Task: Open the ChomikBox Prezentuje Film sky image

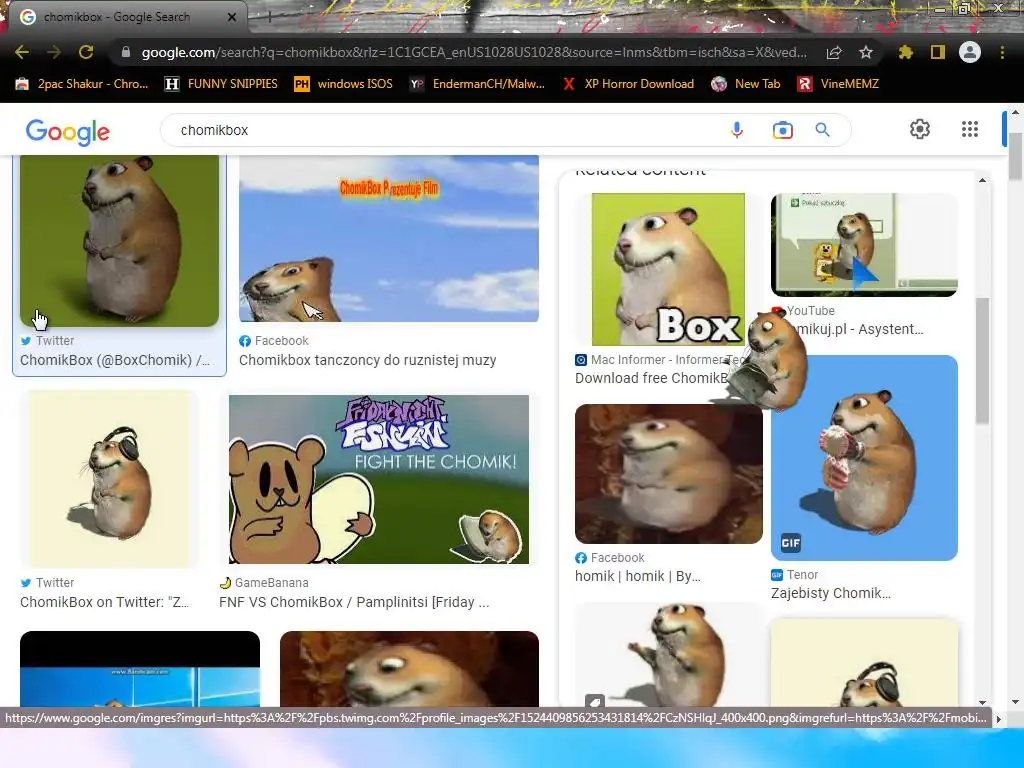Action: [x=389, y=238]
